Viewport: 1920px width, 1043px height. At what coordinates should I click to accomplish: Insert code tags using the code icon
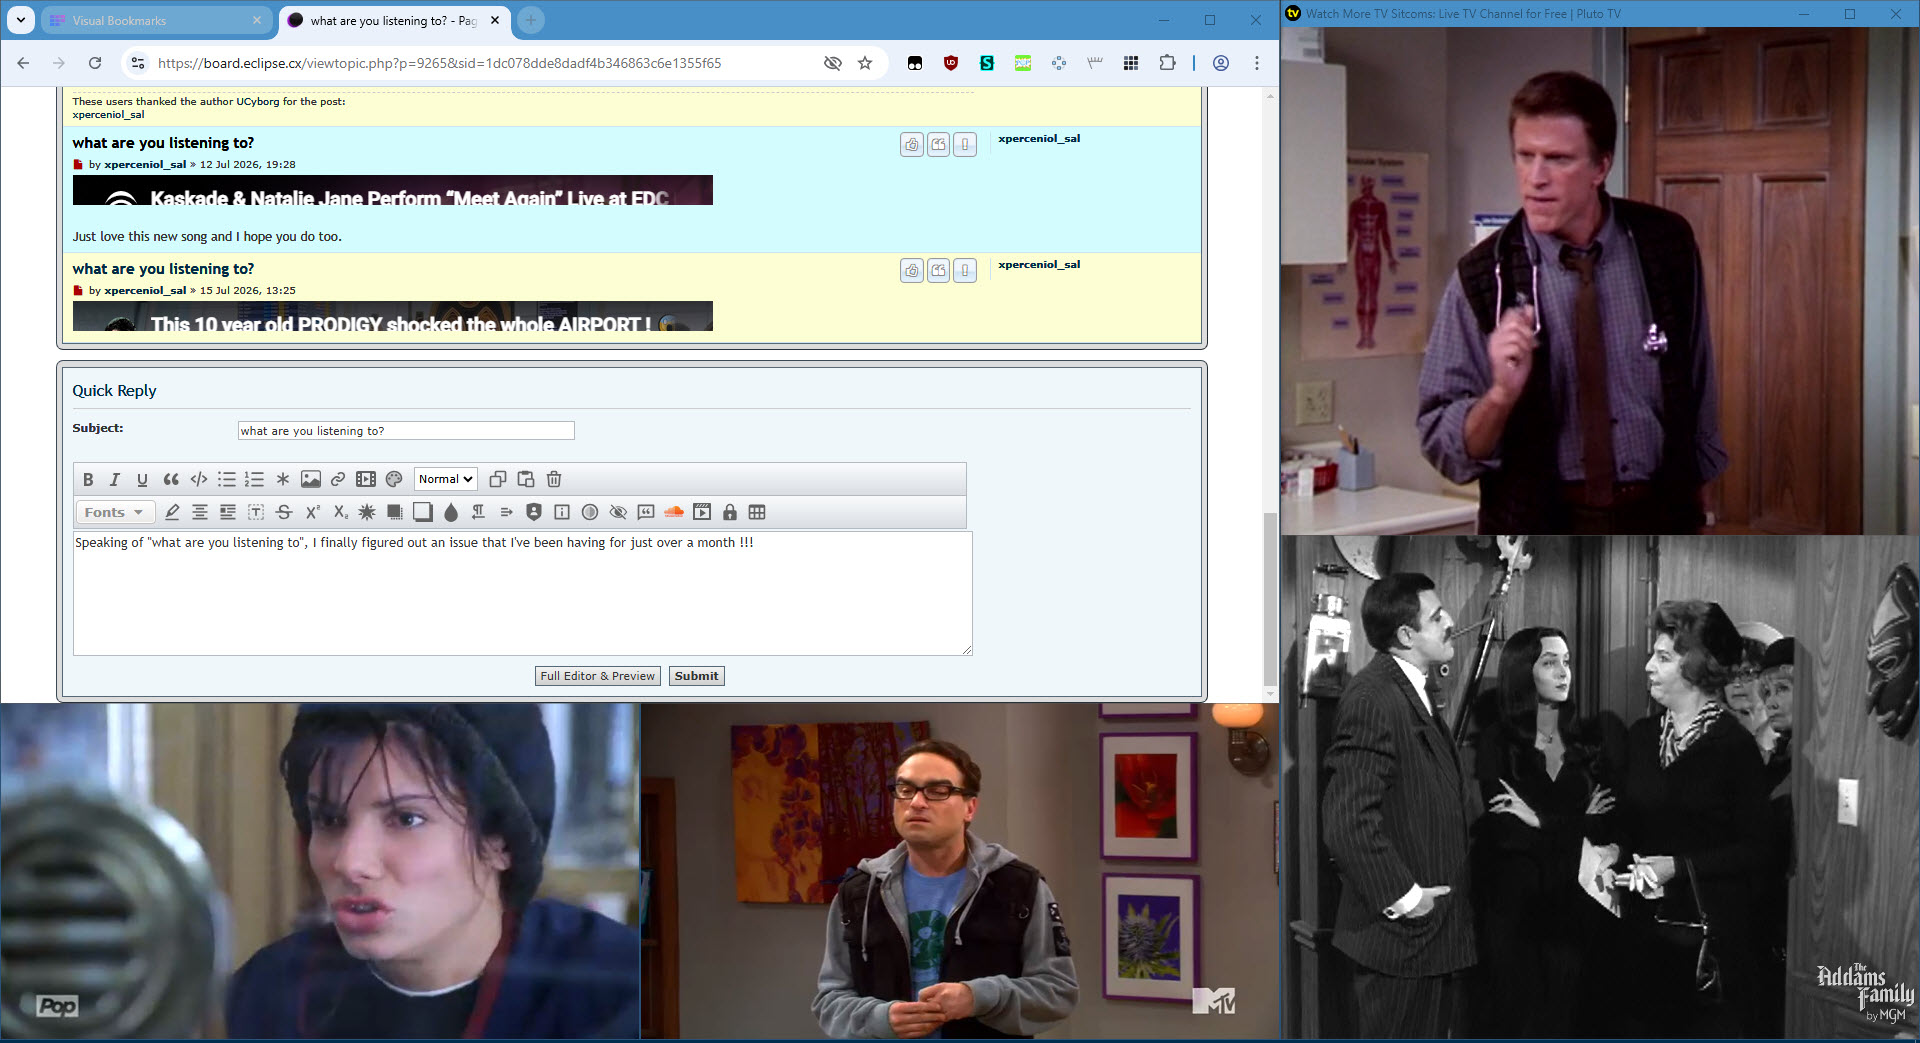click(x=199, y=479)
